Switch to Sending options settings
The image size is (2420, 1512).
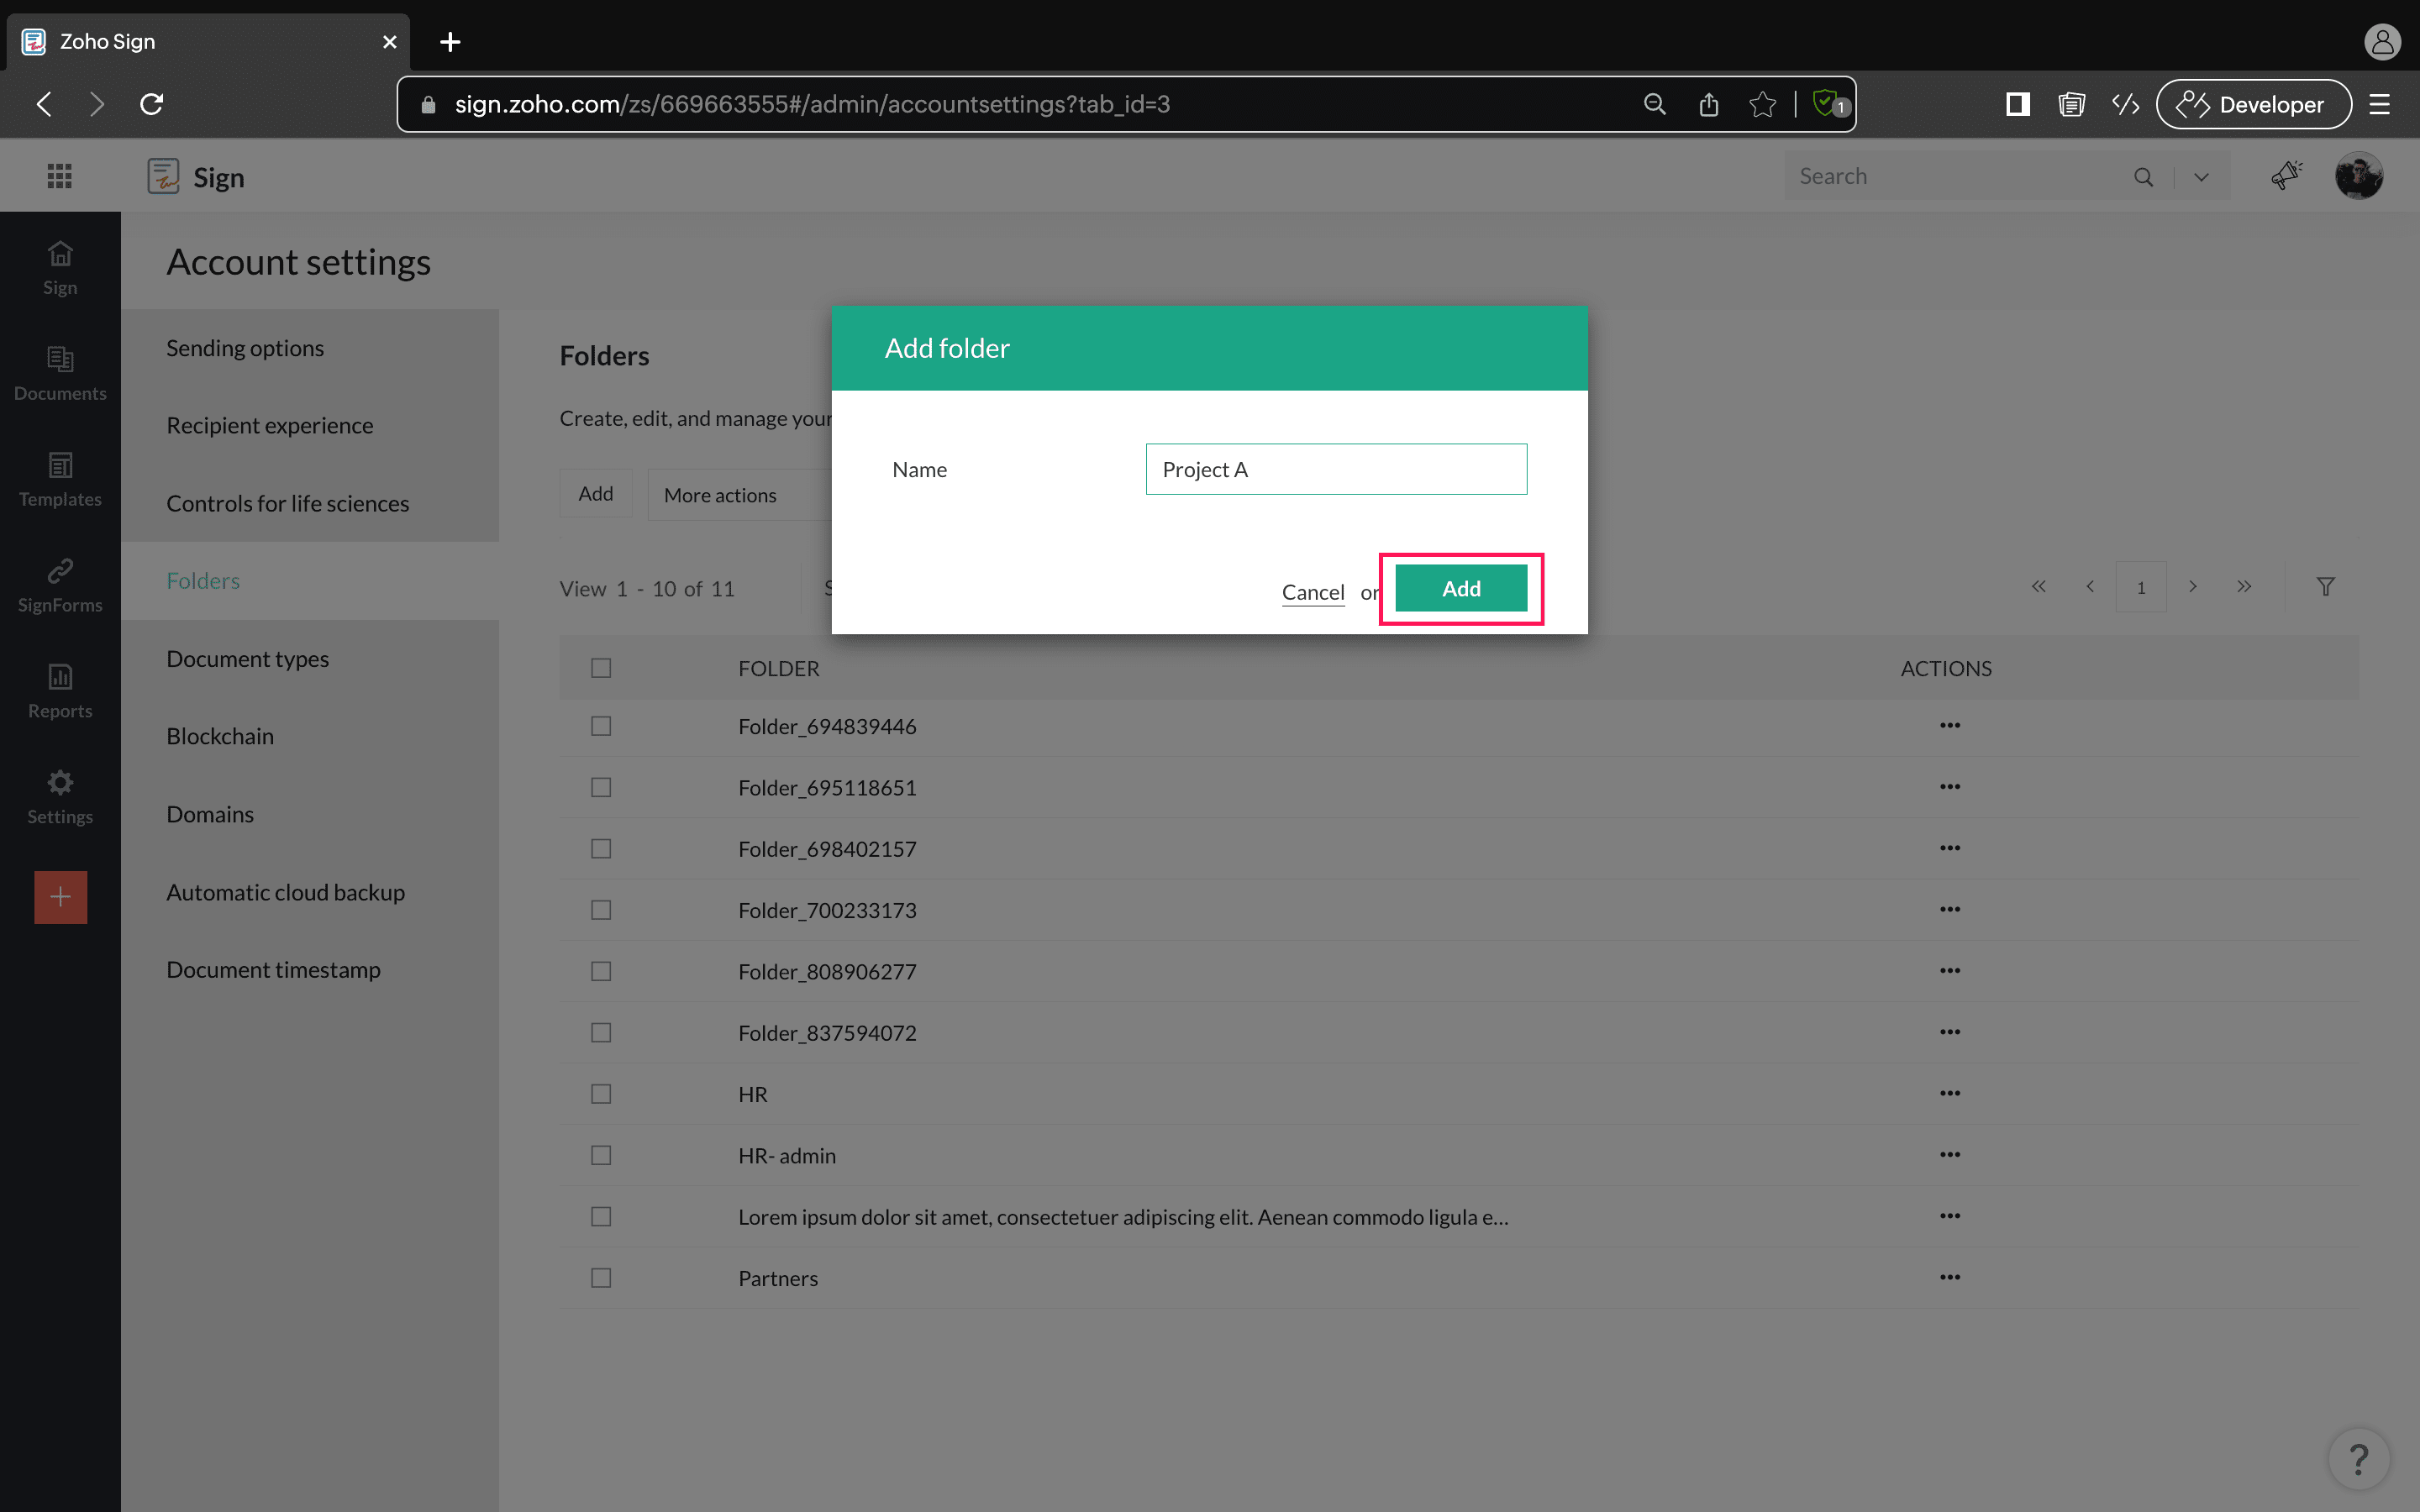pos(245,348)
